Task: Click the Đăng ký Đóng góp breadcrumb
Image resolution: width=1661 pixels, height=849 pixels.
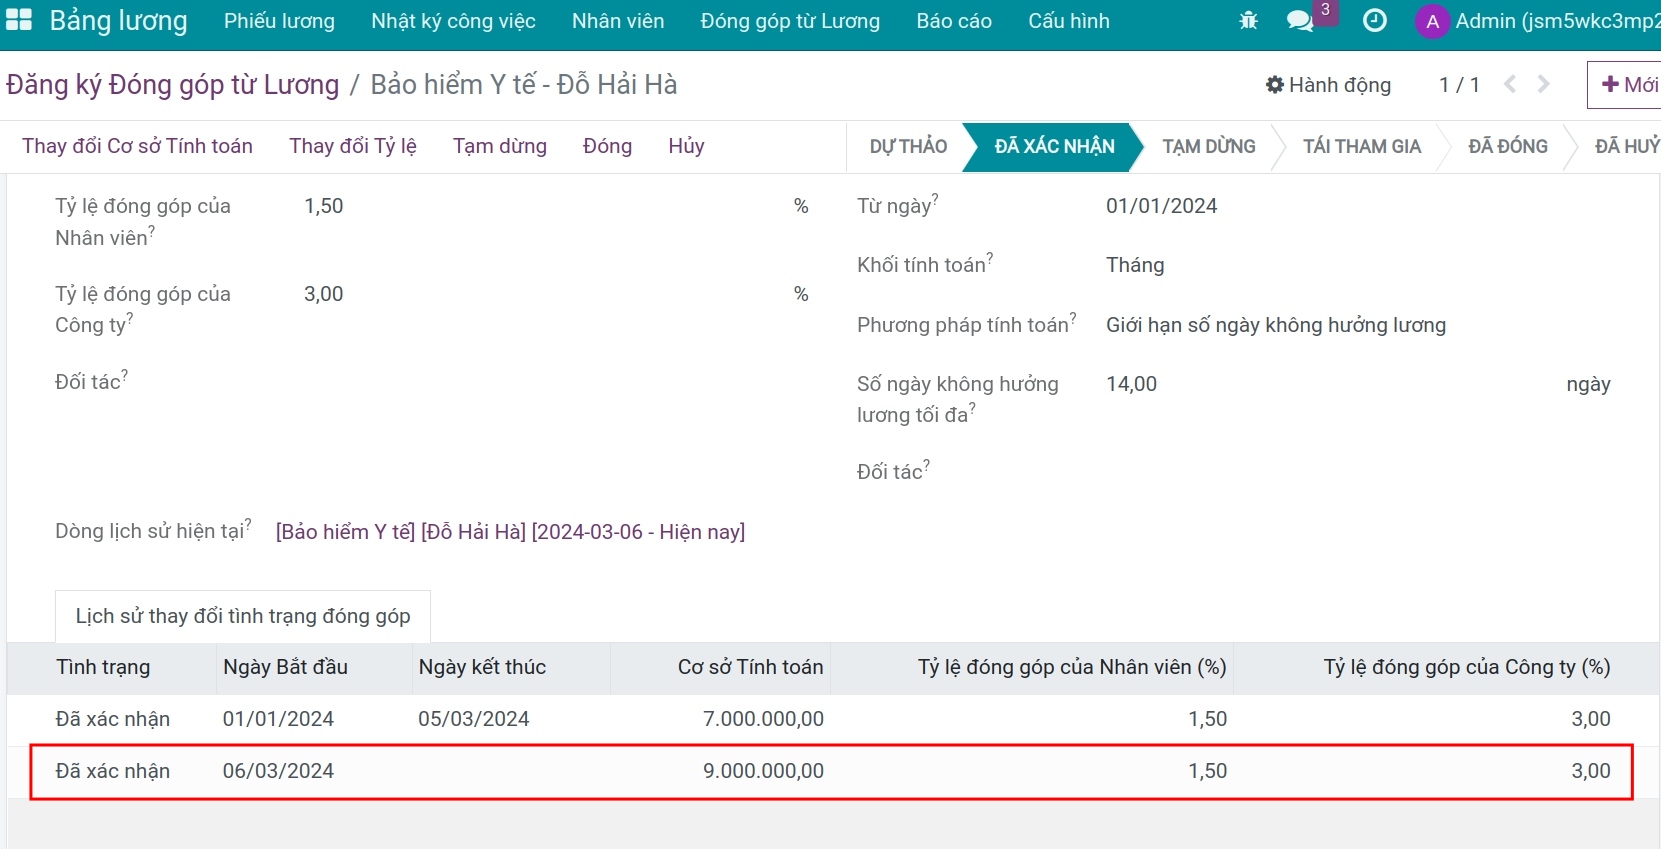Action: tap(172, 85)
